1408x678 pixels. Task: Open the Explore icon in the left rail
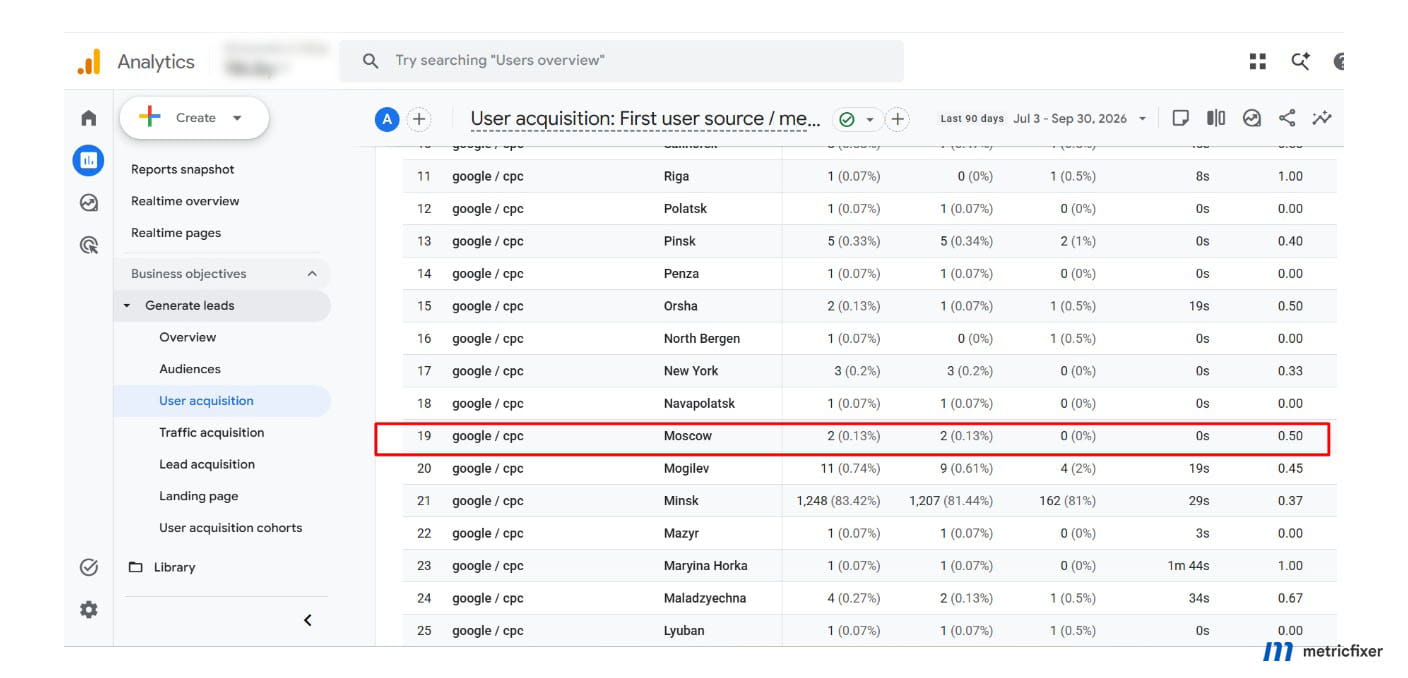click(89, 203)
